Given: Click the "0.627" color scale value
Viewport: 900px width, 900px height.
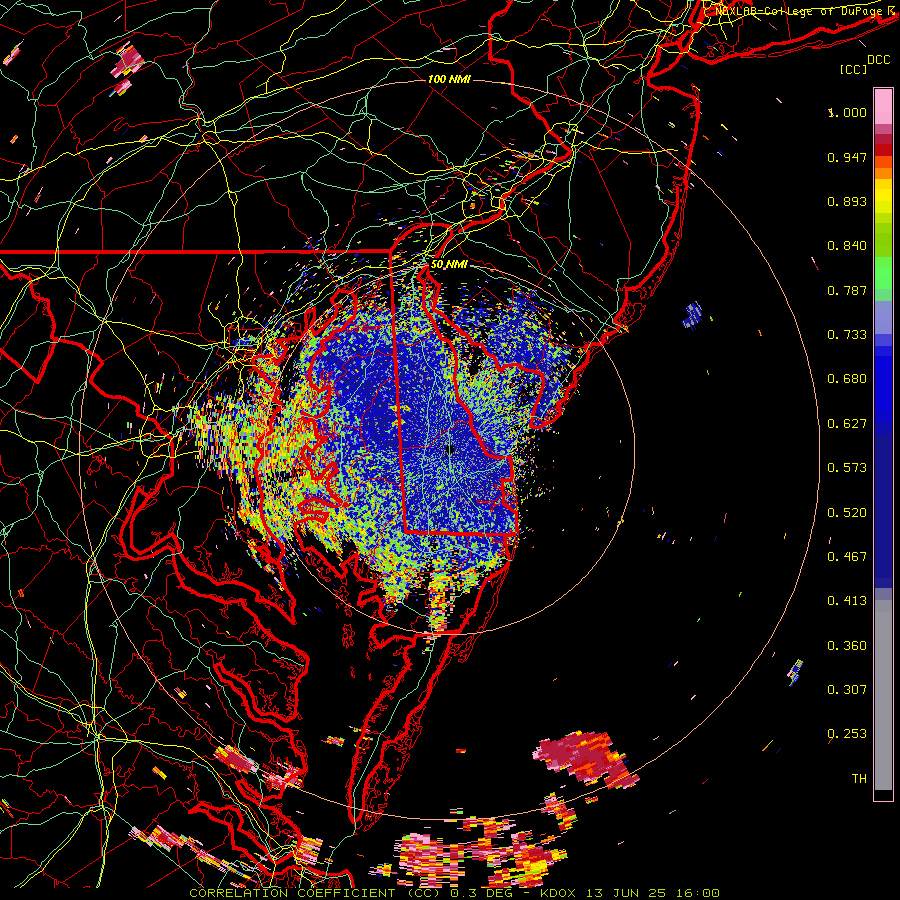Looking at the screenshot, I should click(847, 424).
